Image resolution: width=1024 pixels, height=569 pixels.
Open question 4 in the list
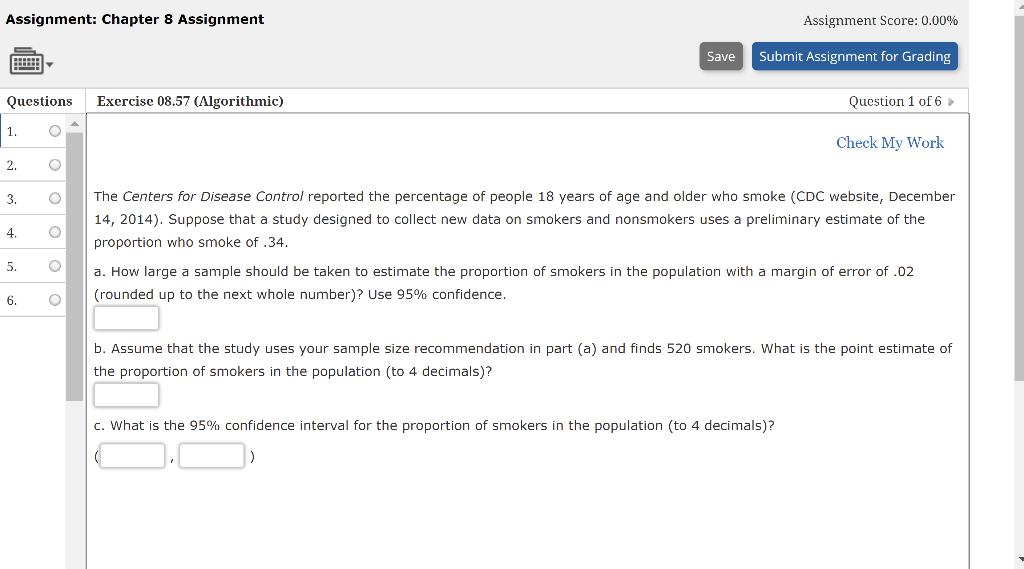tap(33, 233)
